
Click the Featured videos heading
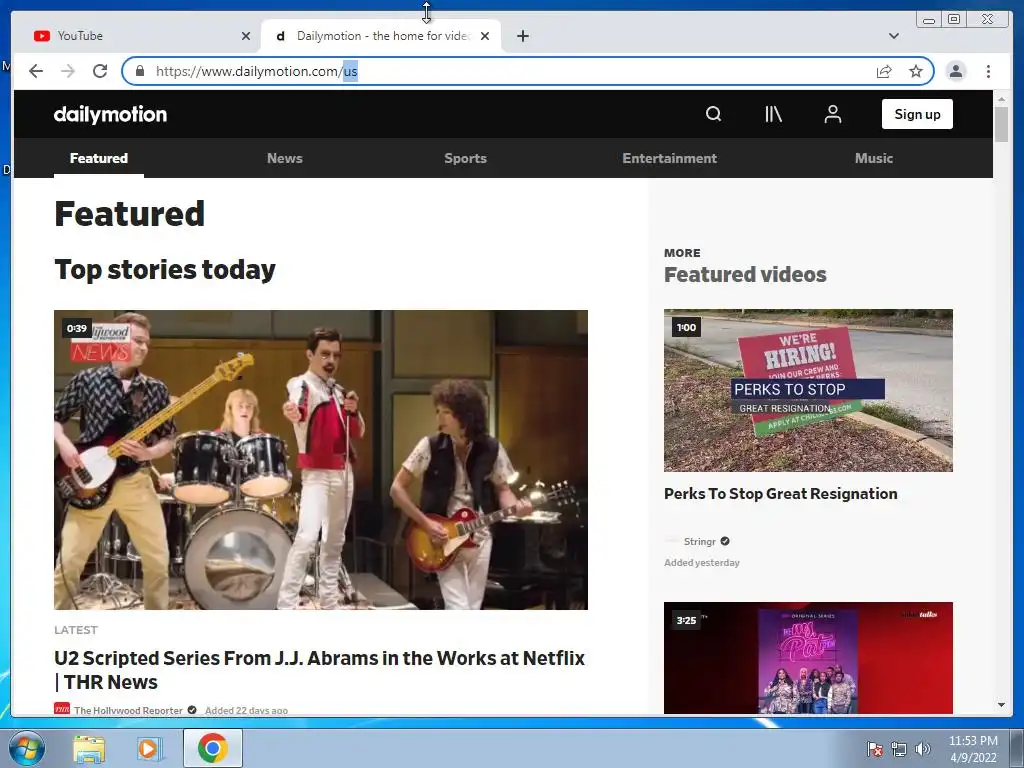tap(745, 274)
